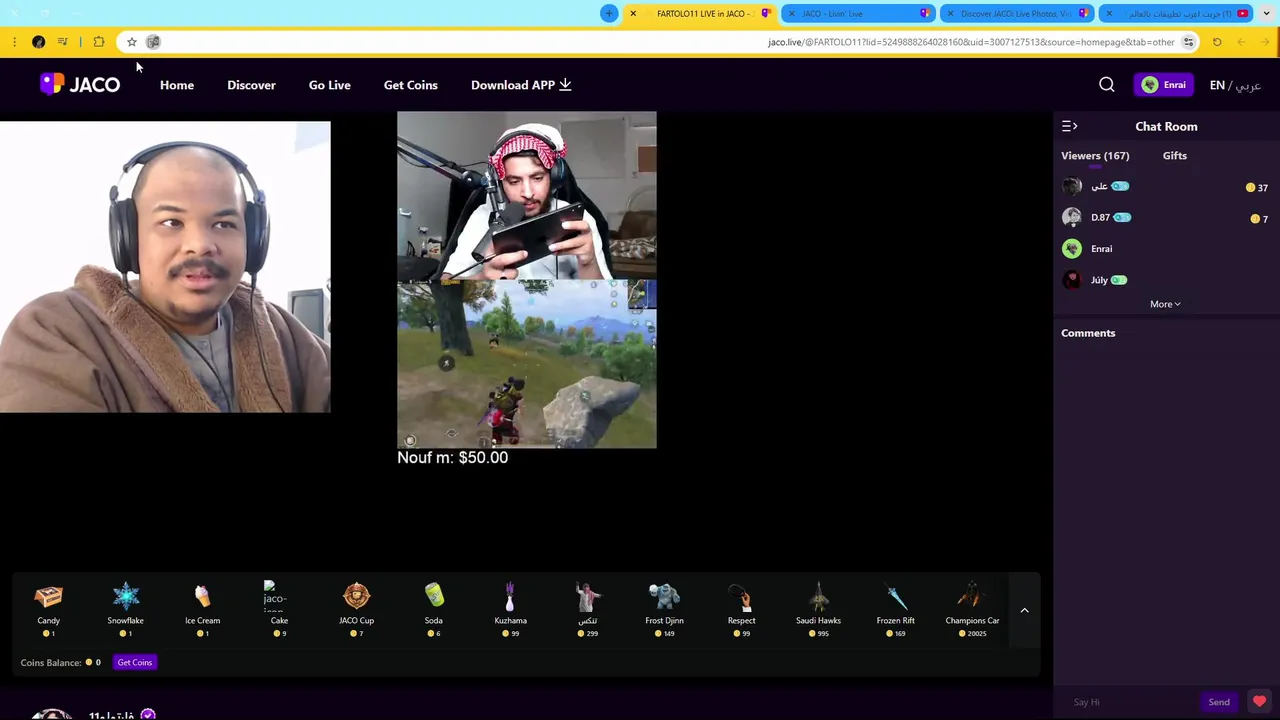Send the 299-coin character gift

coord(587,609)
